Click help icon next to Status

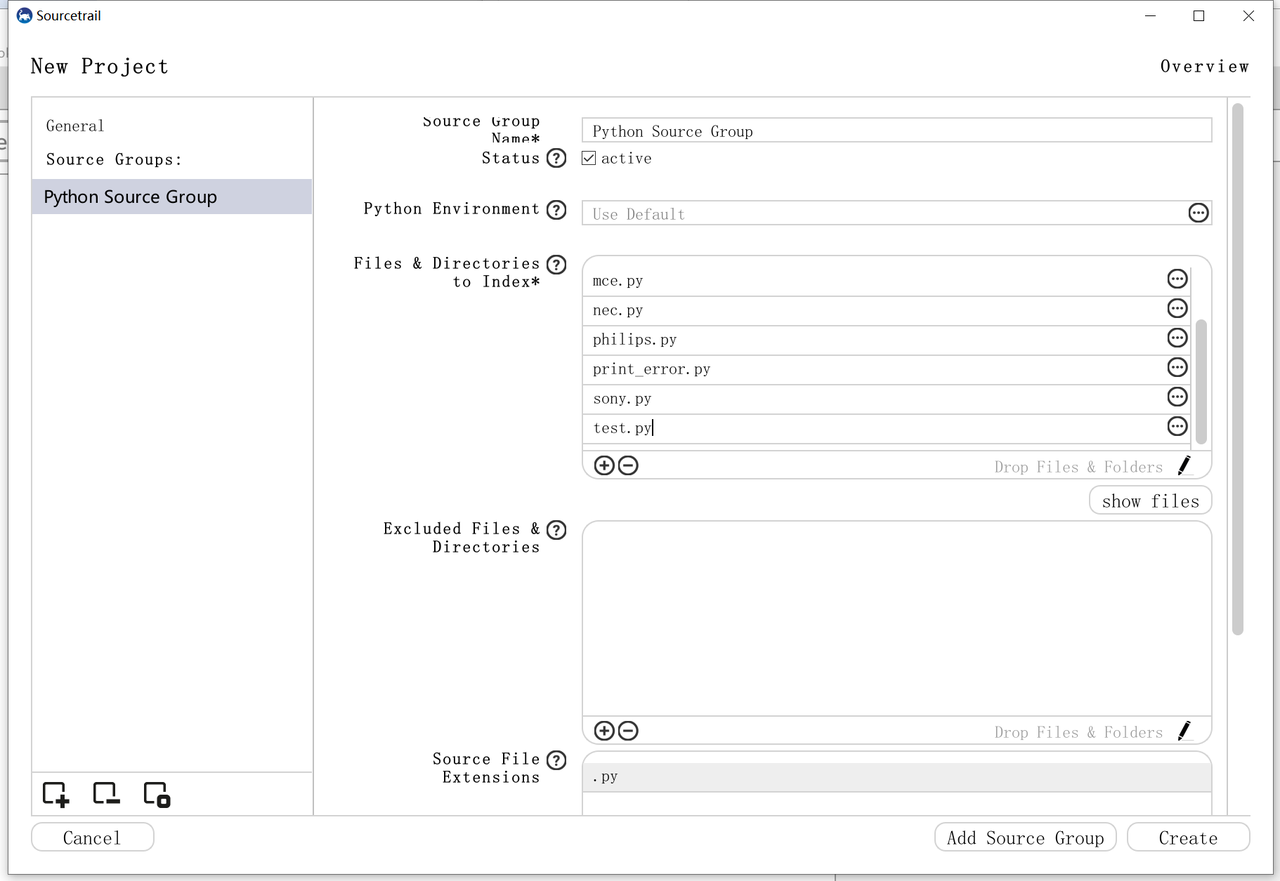point(557,158)
